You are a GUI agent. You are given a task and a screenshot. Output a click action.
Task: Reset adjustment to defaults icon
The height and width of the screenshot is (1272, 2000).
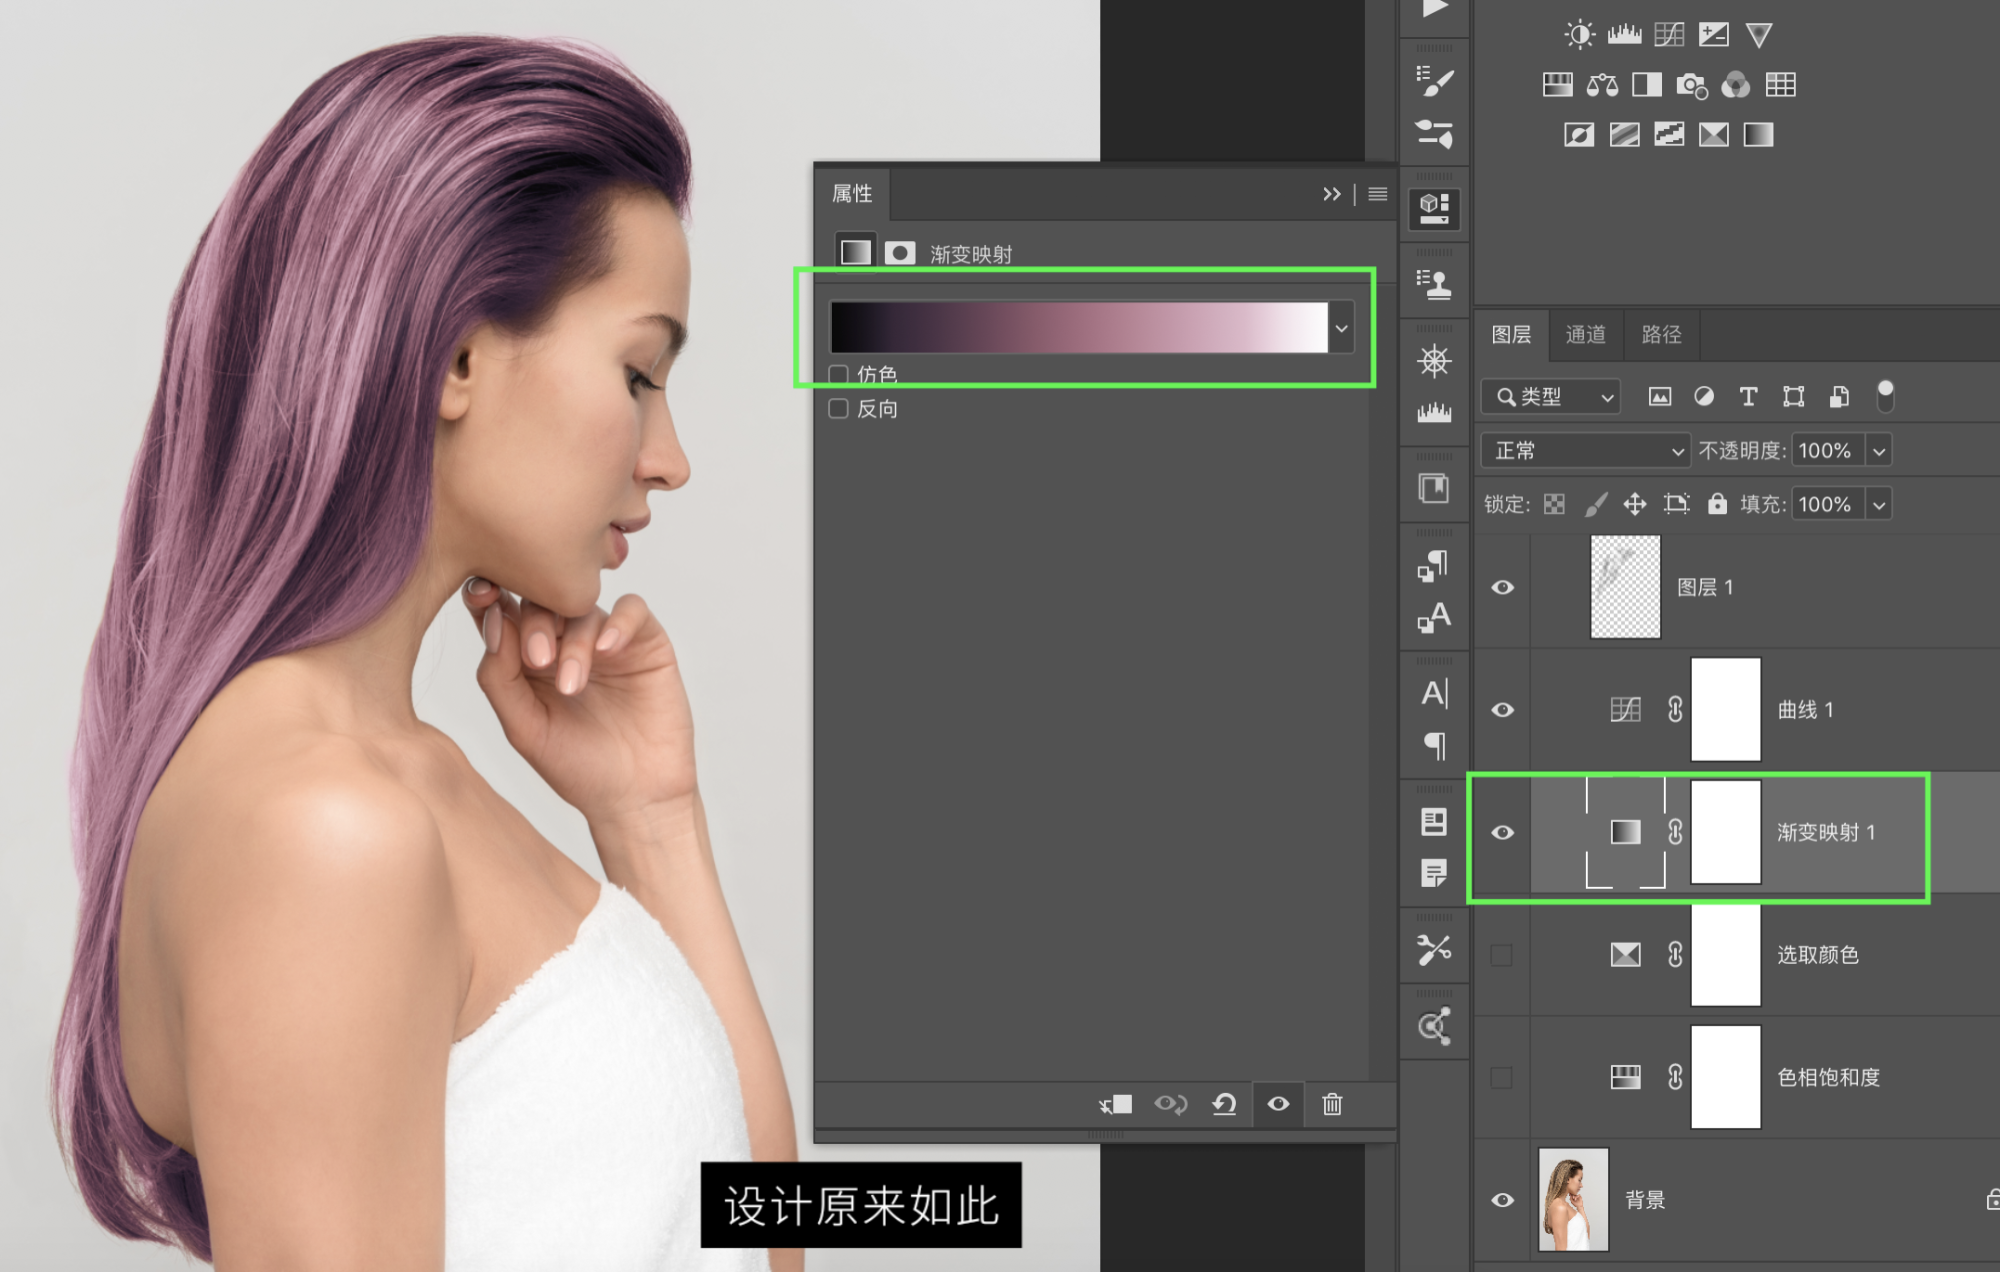click(x=1224, y=1104)
